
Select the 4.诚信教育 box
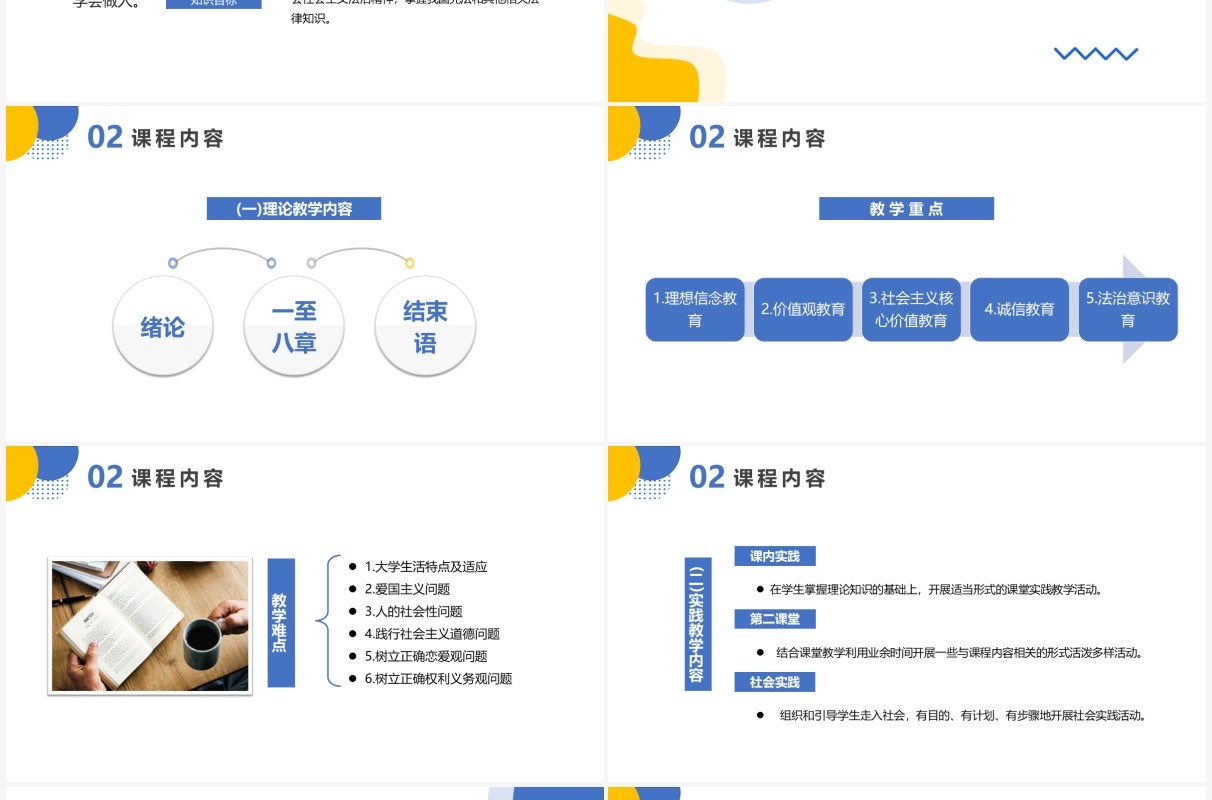click(x=1019, y=309)
